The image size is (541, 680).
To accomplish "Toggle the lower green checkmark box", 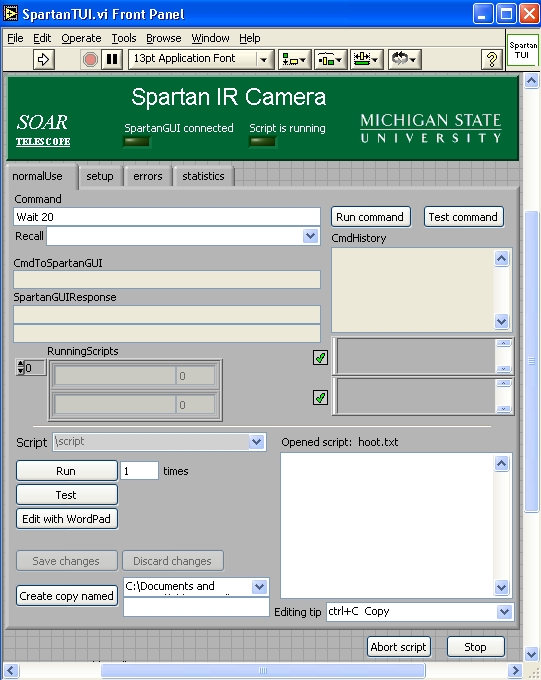I will [x=320, y=398].
